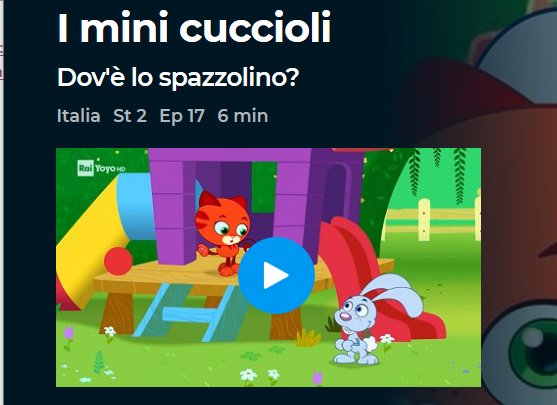557x405 pixels.
Task: Click the white triangle inside the play button
Action: click(x=275, y=275)
